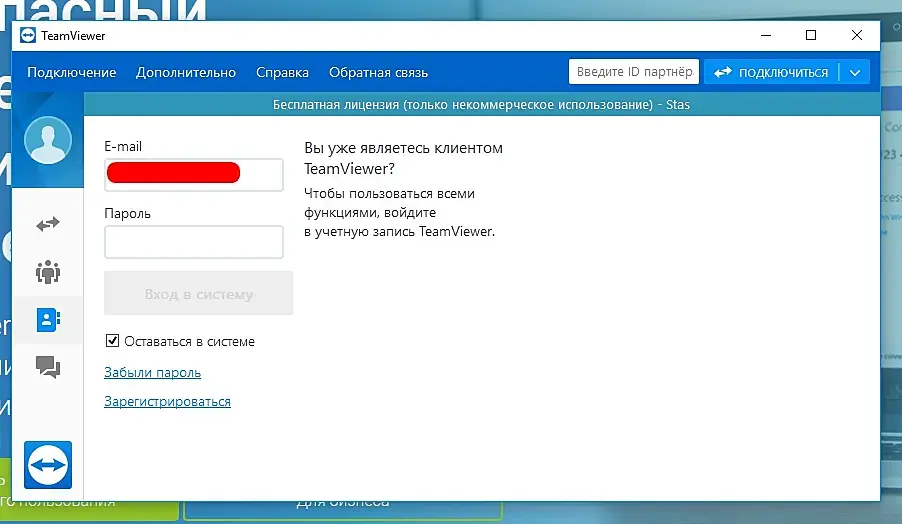Click the free license banner text
This screenshot has width=902, height=524.
(481, 105)
